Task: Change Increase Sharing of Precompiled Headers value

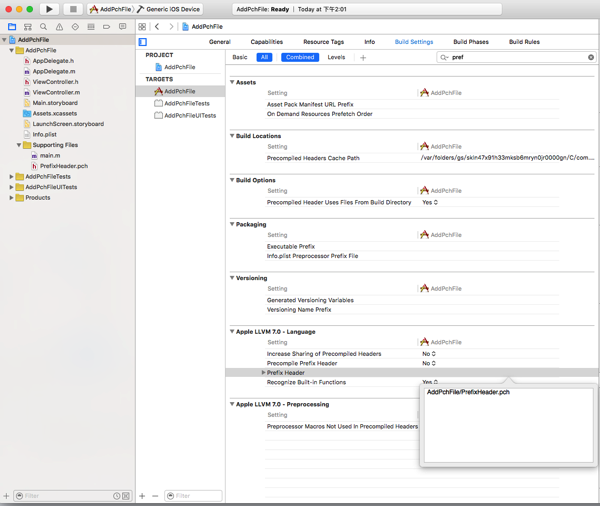Action: pyautogui.click(x=429, y=354)
